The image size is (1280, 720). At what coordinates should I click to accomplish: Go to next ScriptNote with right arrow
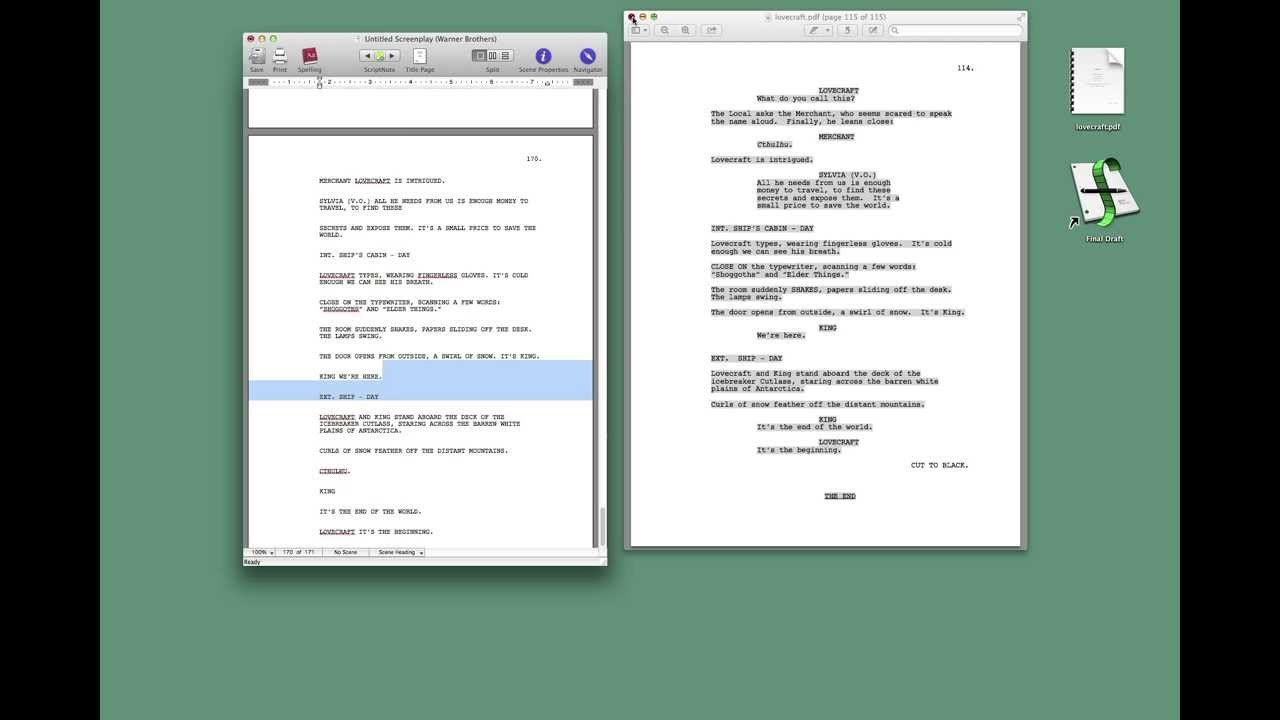pos(393,56)
